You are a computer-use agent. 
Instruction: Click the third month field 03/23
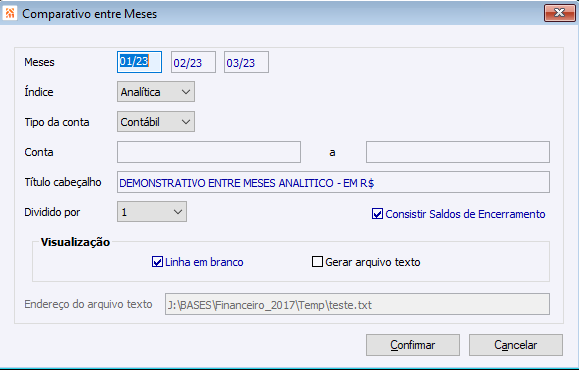click(x=246, y=62)
